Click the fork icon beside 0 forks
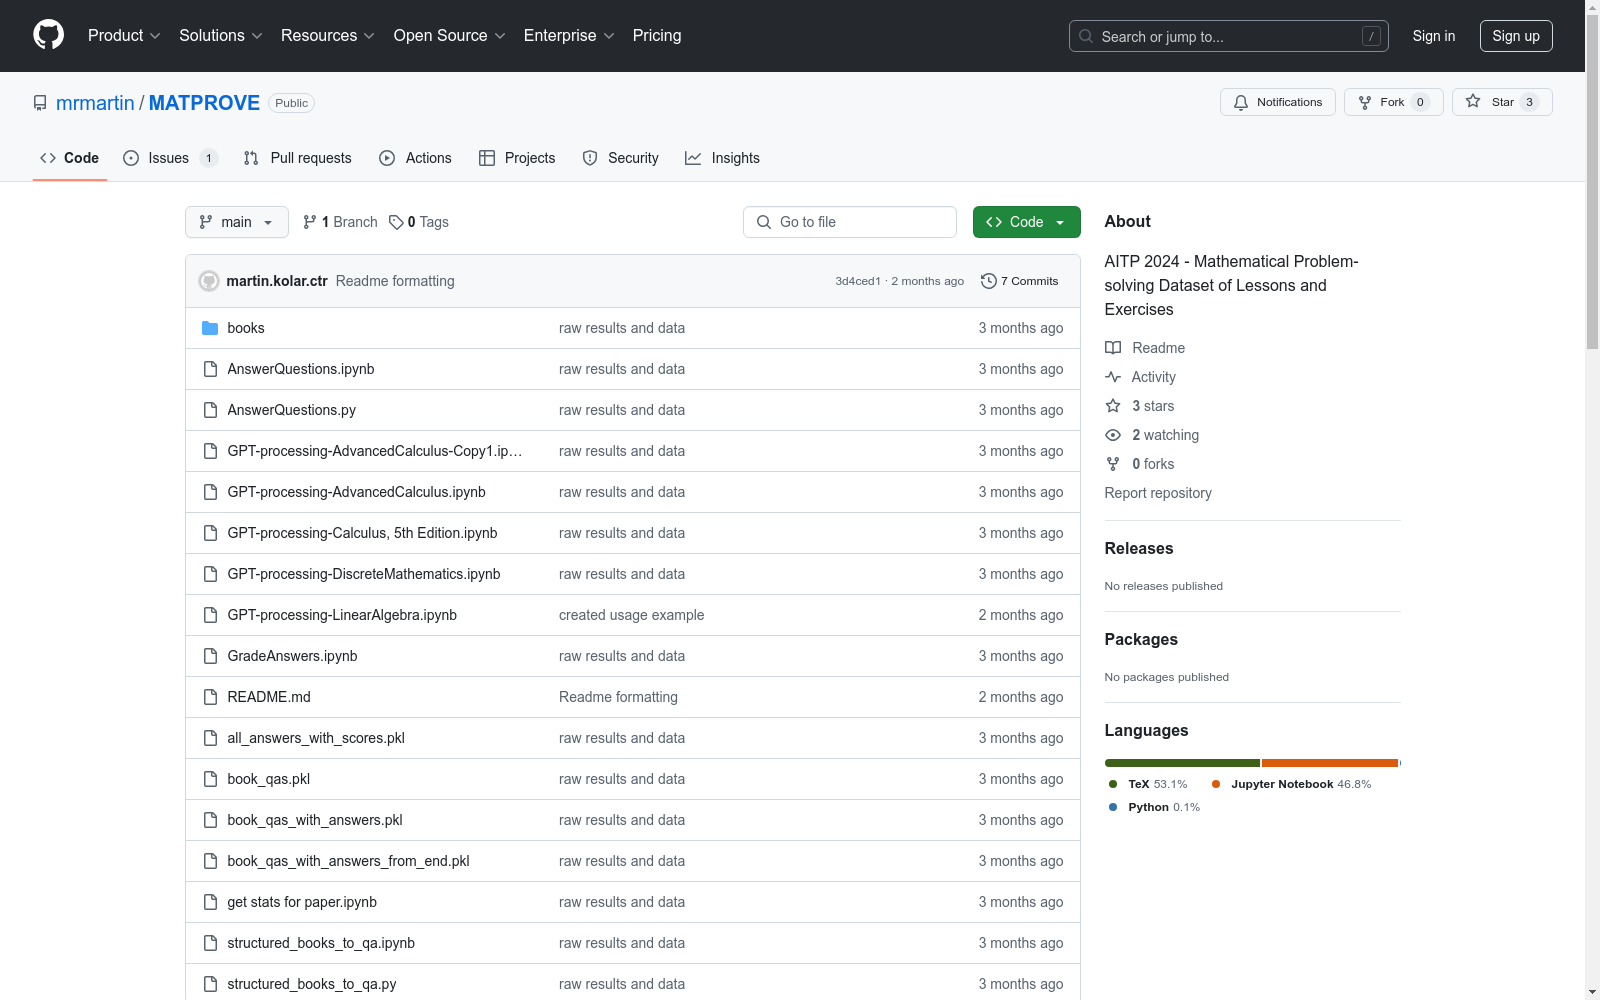This screenshot has width=1600, height=1000. click(1113, 464)
